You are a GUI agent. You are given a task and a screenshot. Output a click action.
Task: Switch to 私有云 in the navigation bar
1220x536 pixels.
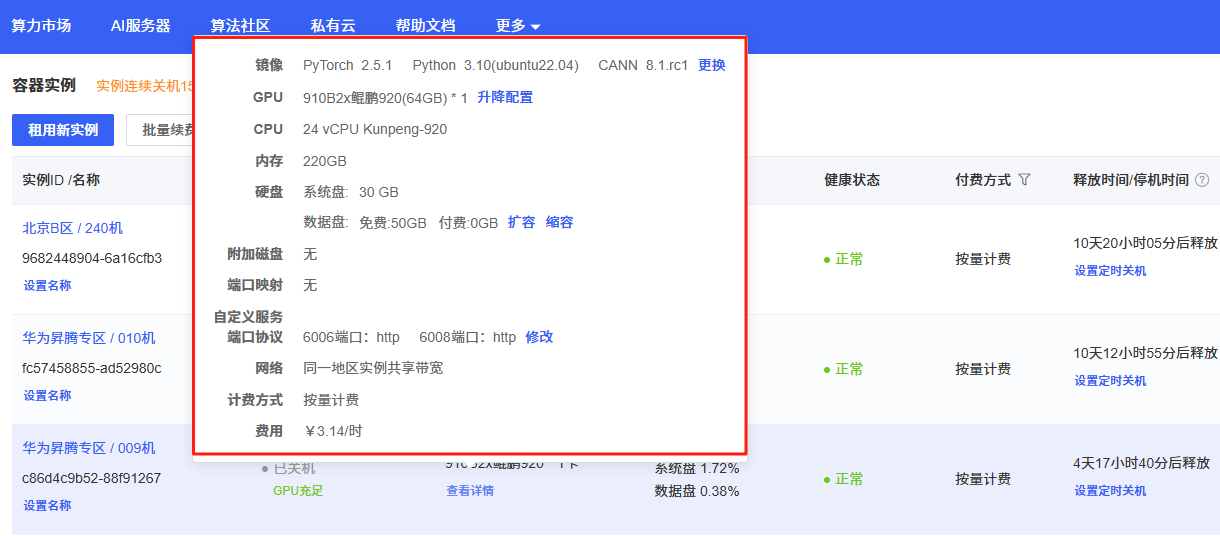[333, 26]
